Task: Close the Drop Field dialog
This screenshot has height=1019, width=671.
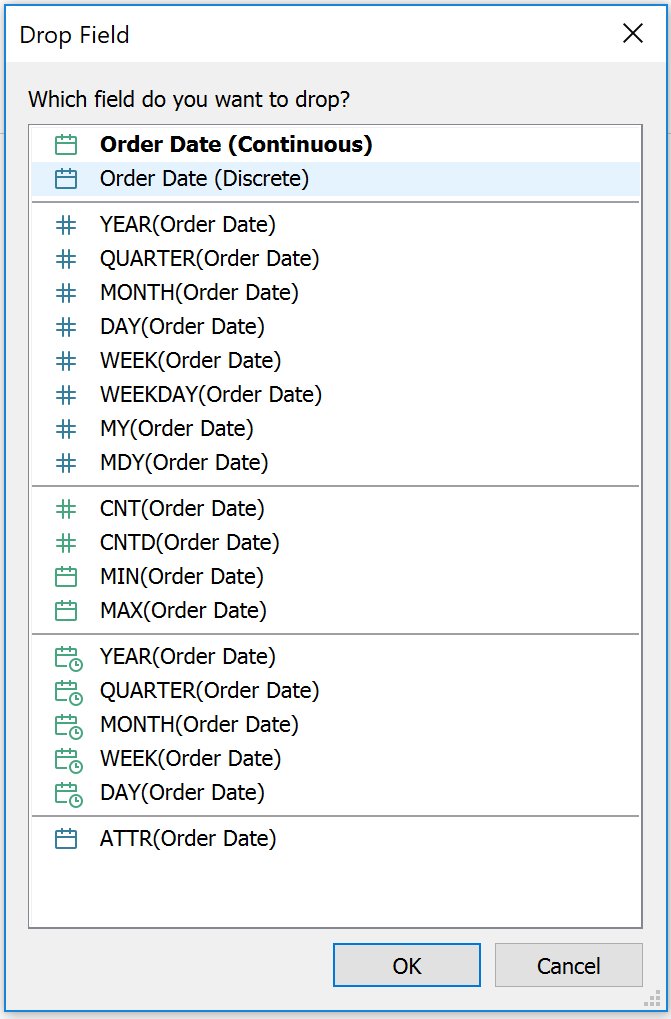Action: [x=633, y=34]
